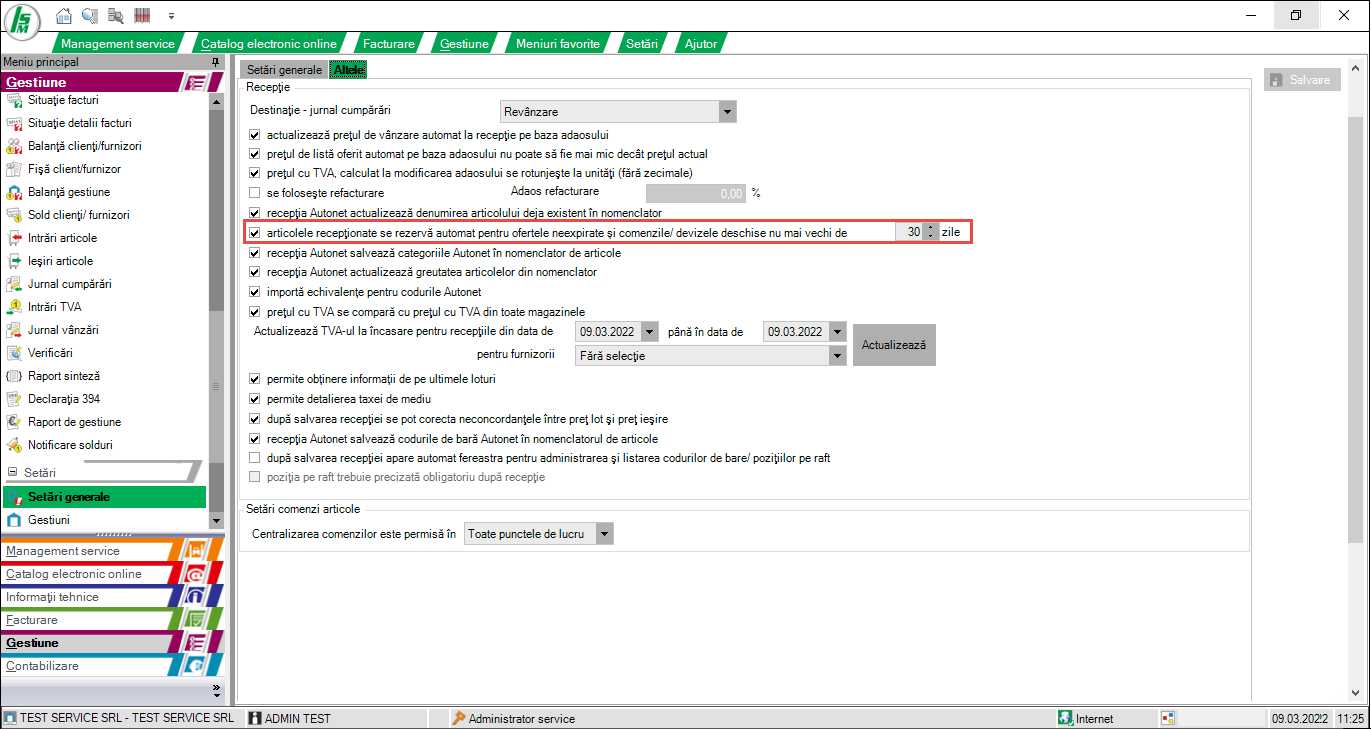Click the sidebar menu vertical scrollbar
This screenshot has height=729, width=1371.
pyautogui.click(x=217, y=310)
